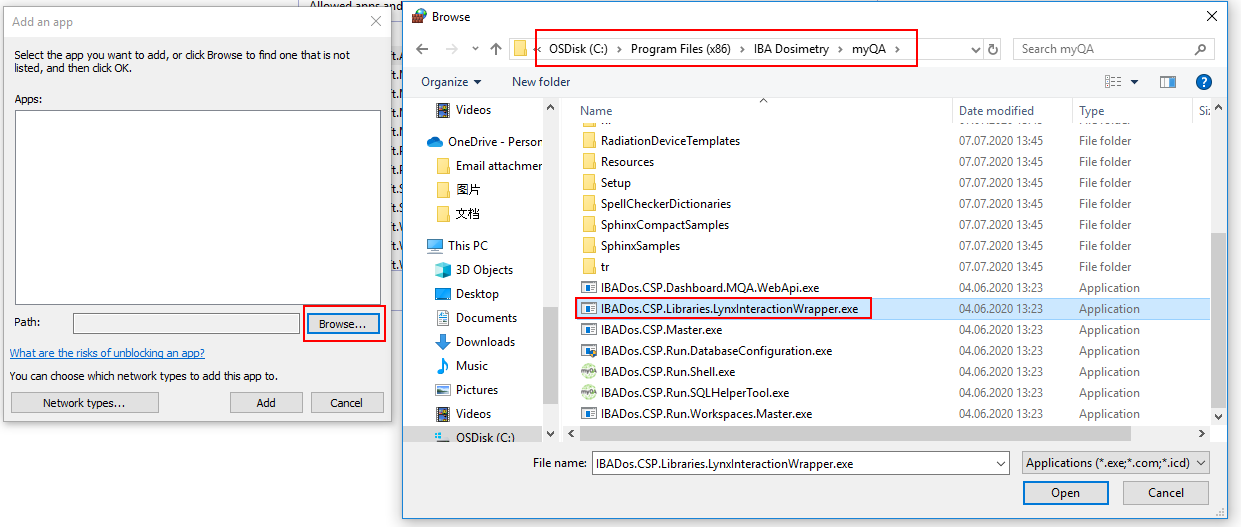Image resolution: width=1241 pixels, height=527 pixels.
Task: Open the Organize menu
Action: tap(451, 82)
